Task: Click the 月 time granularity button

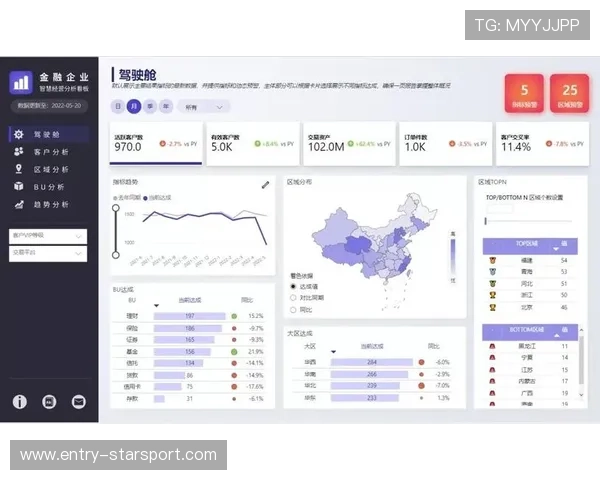Action: [x=134, y=106]
